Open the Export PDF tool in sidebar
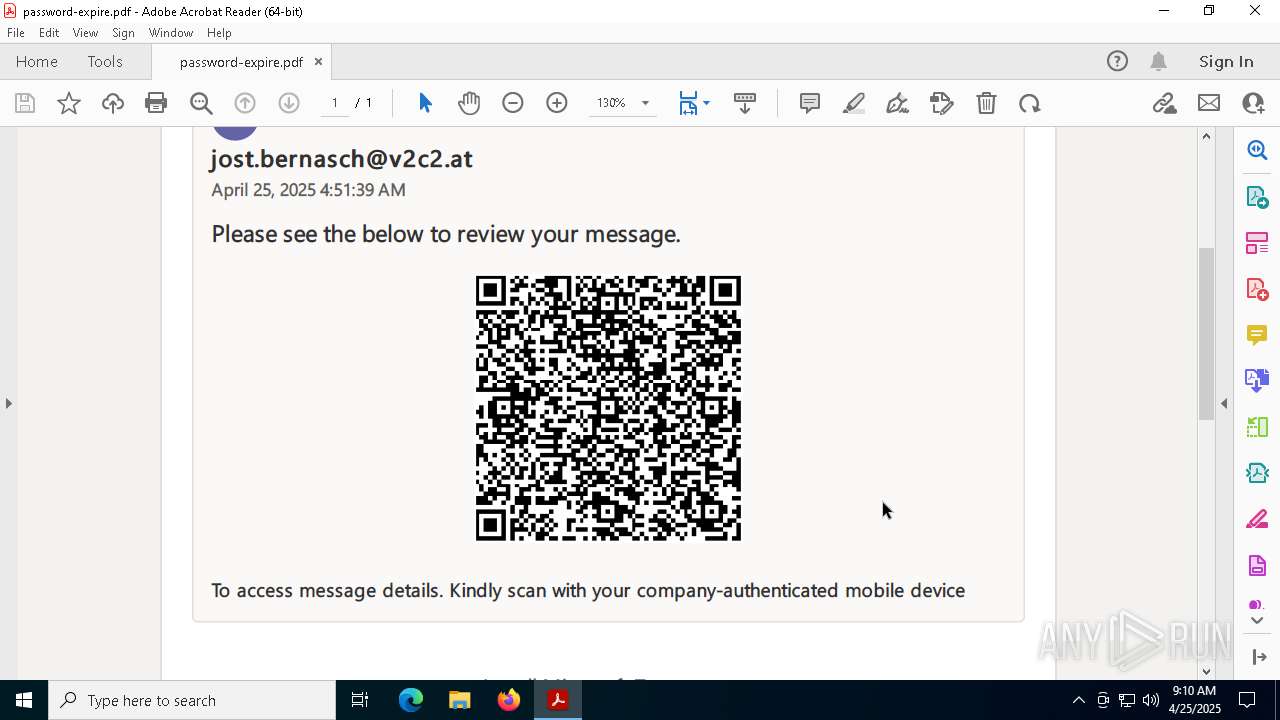 [x=1257, y=196]
